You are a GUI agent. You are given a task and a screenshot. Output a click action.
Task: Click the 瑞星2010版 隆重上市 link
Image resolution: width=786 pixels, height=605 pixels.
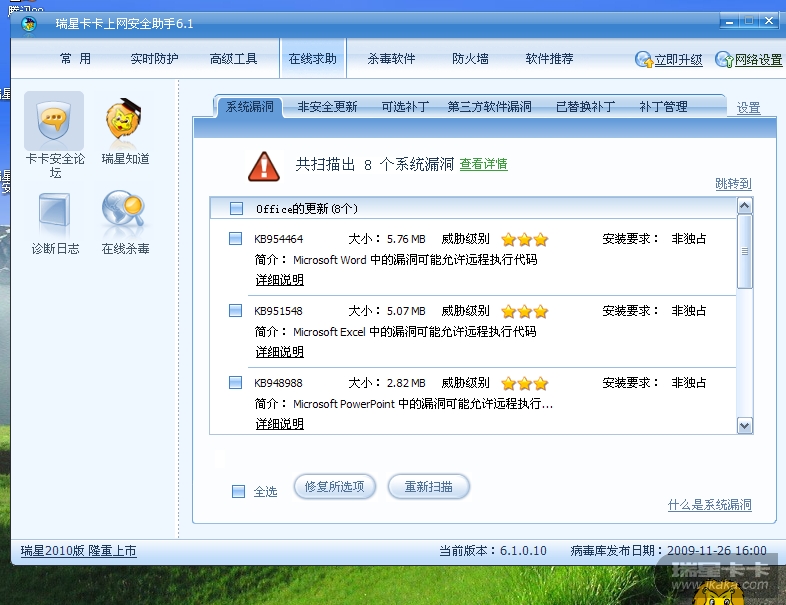[x=78, y=551]
